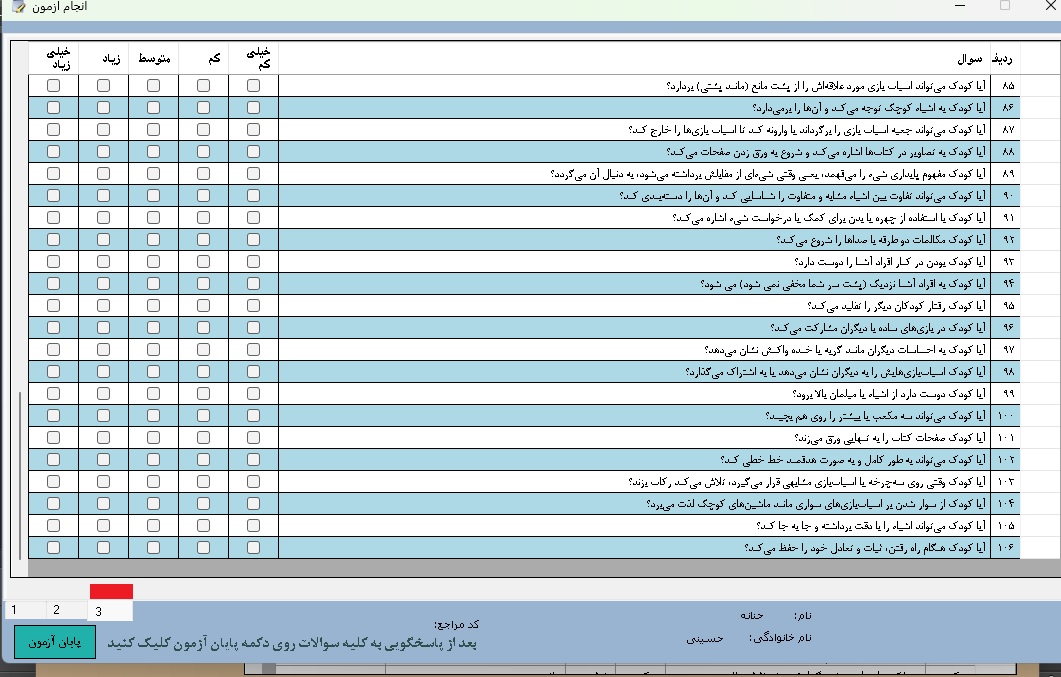This screenshot has width=1061, height=677.
Task: Click the app icon in the title bar
Action: click(17, 8)
